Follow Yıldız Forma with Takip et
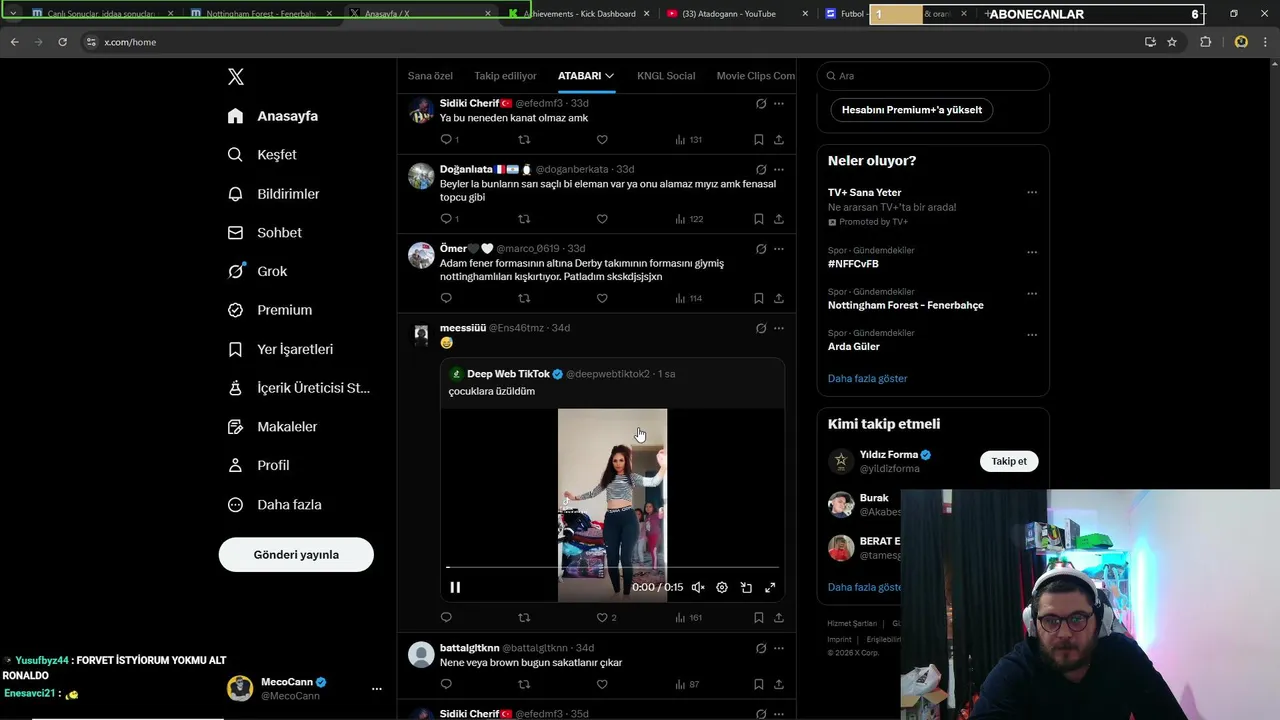This screenshot has width=1280, height=720. (1009, 461)
